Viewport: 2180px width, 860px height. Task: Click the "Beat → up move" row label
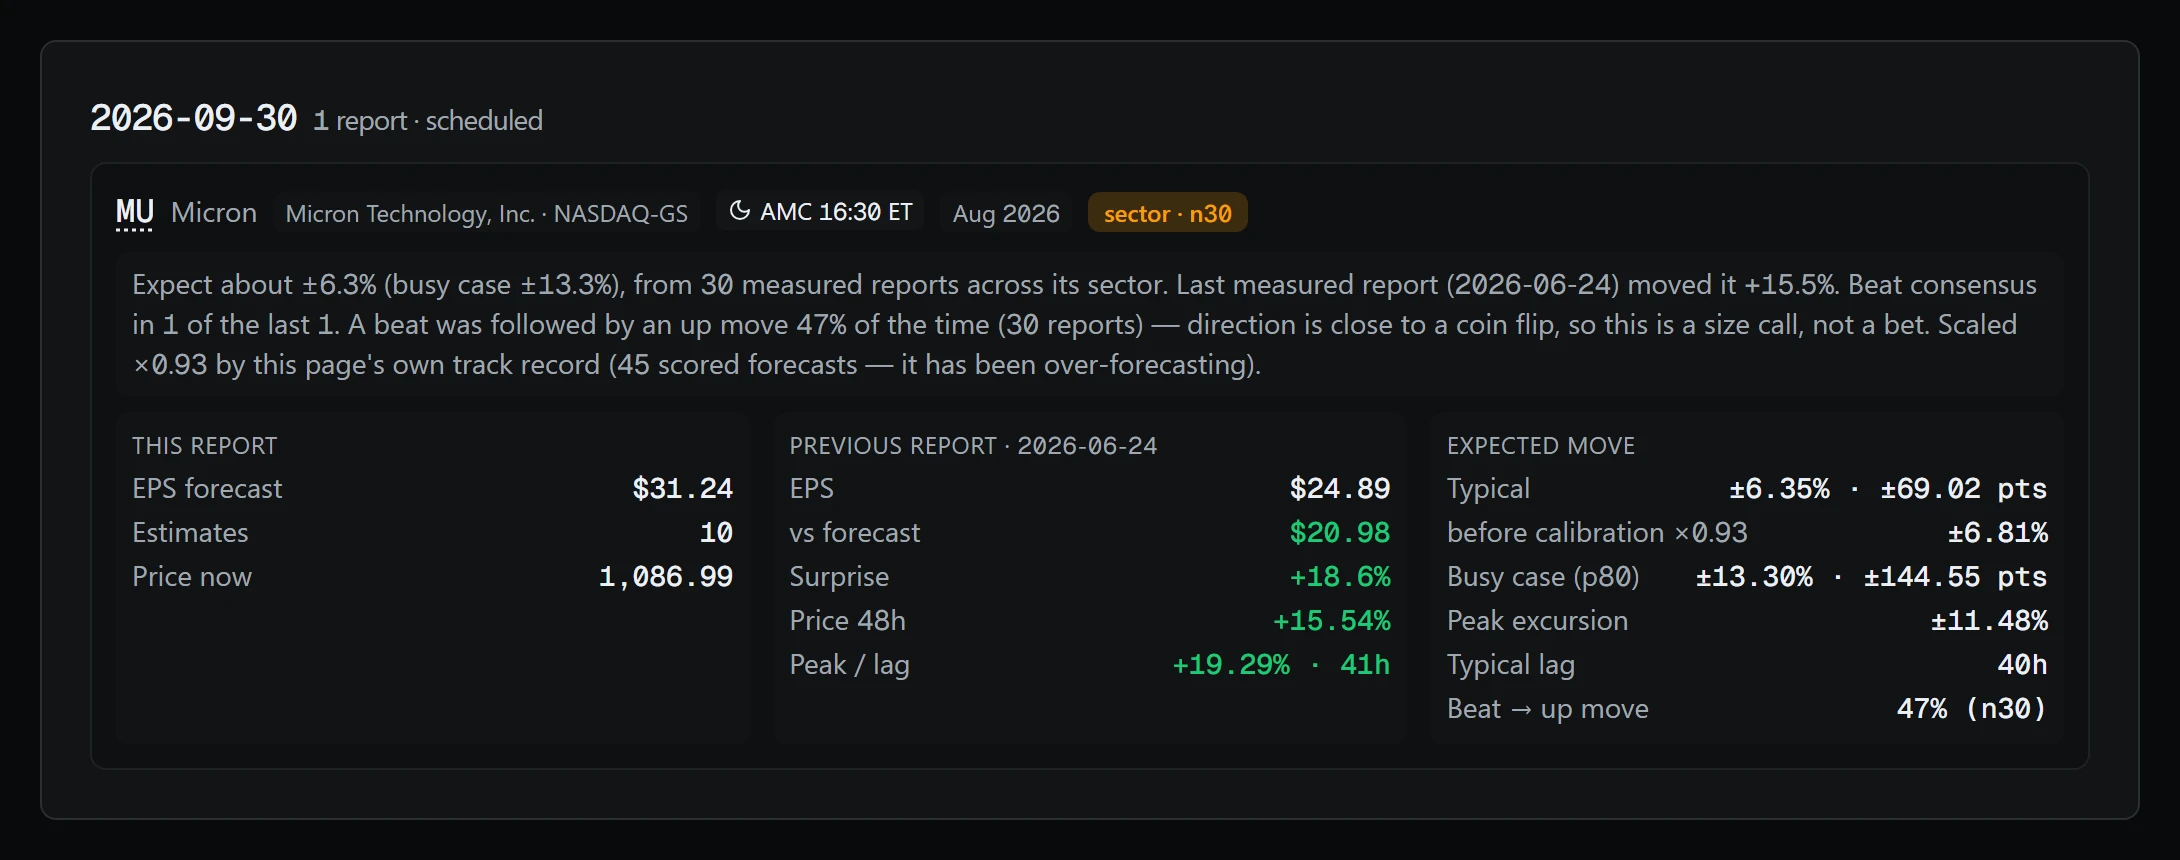[1548, 709]
